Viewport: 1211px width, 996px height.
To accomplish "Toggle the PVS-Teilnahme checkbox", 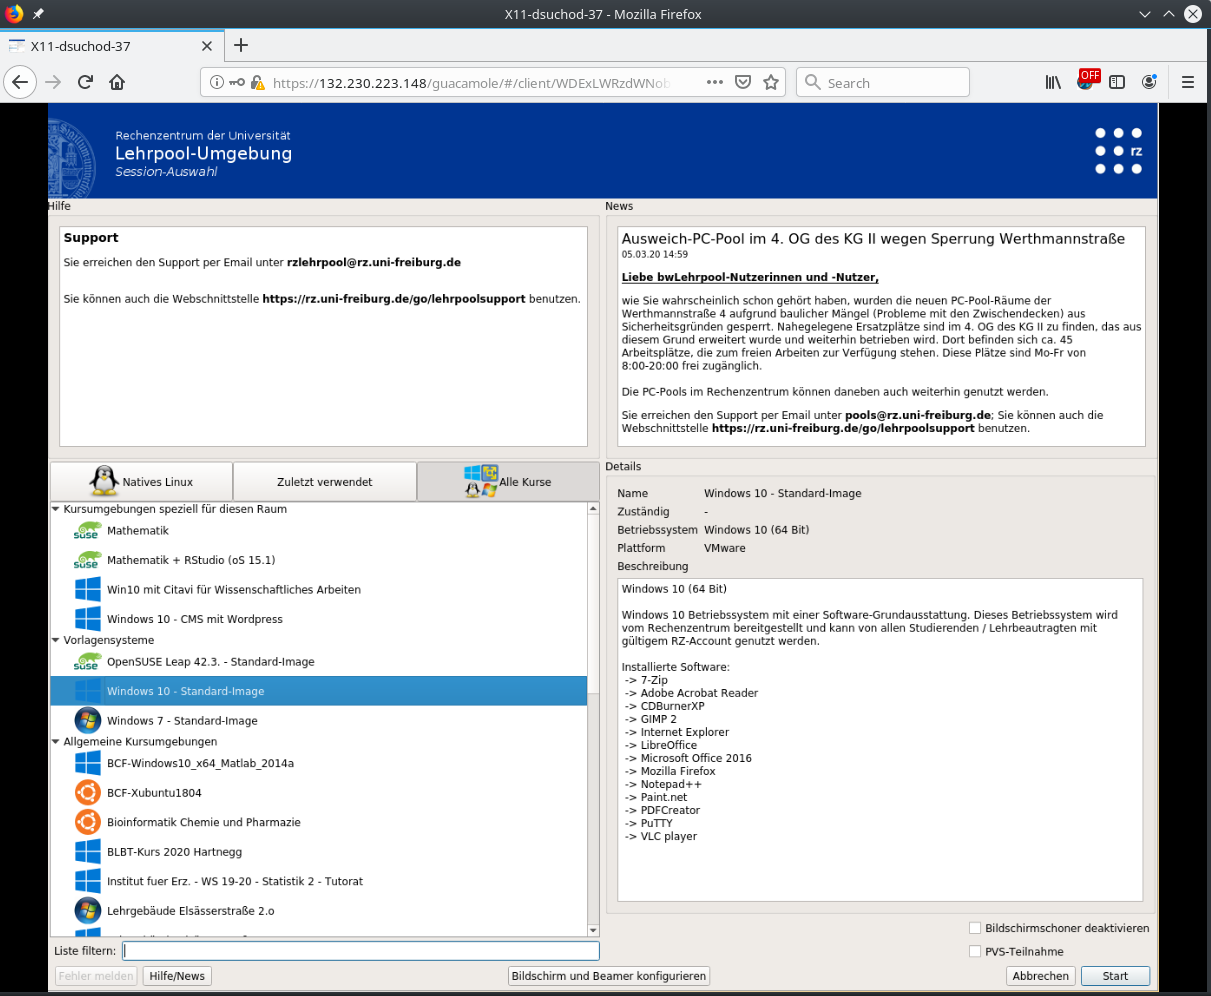I will pos(975,952).
